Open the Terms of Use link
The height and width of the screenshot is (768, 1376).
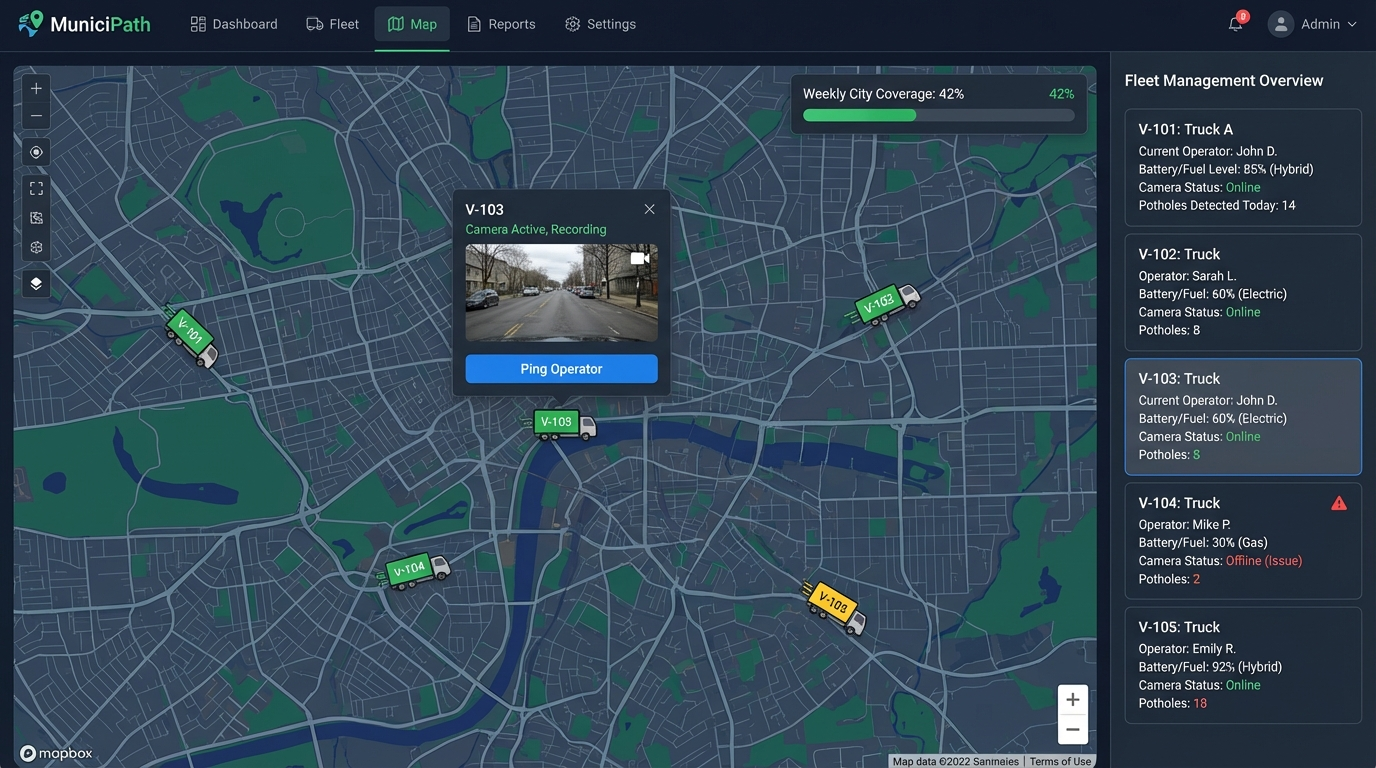[x=1060, y=761]
